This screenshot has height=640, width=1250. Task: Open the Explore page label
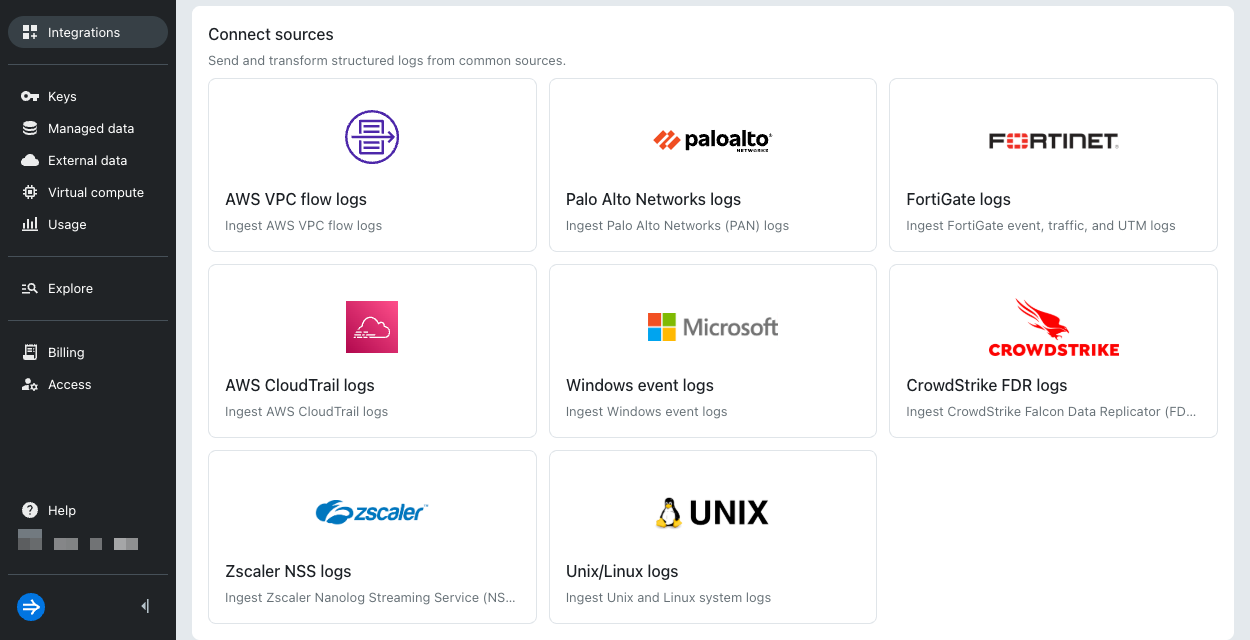[x=70, y=288]
